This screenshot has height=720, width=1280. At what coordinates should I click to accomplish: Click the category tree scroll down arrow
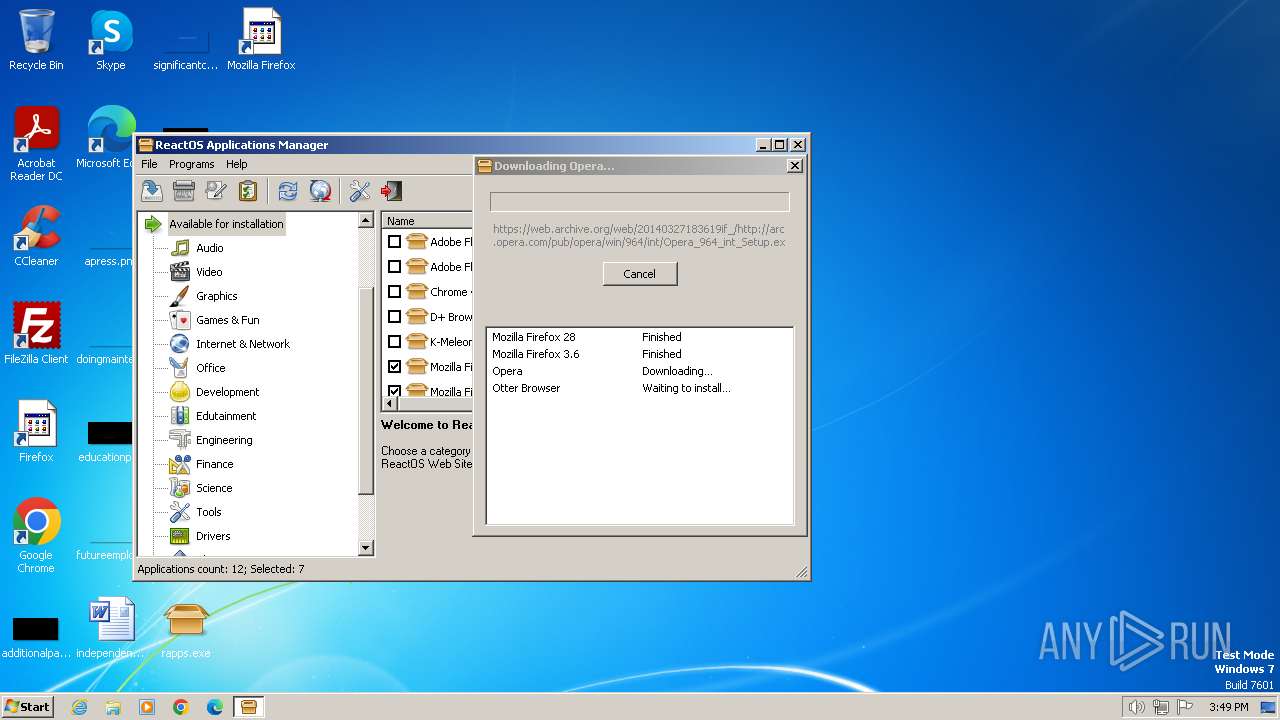click(x=365, y=548)
